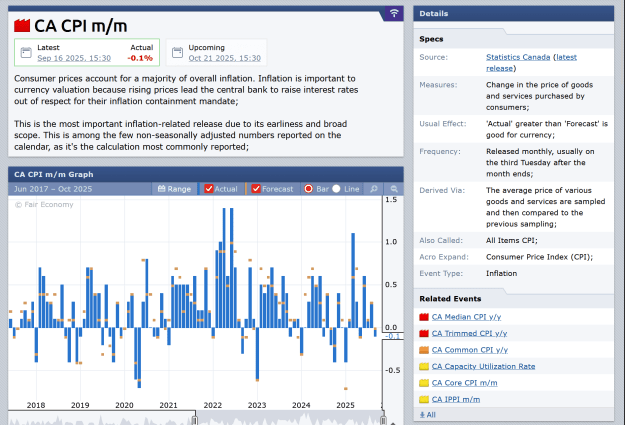625x425 pixels.
Task: Click orange folder icon beside CA Common CPI y/y
Action: point(424,350)
